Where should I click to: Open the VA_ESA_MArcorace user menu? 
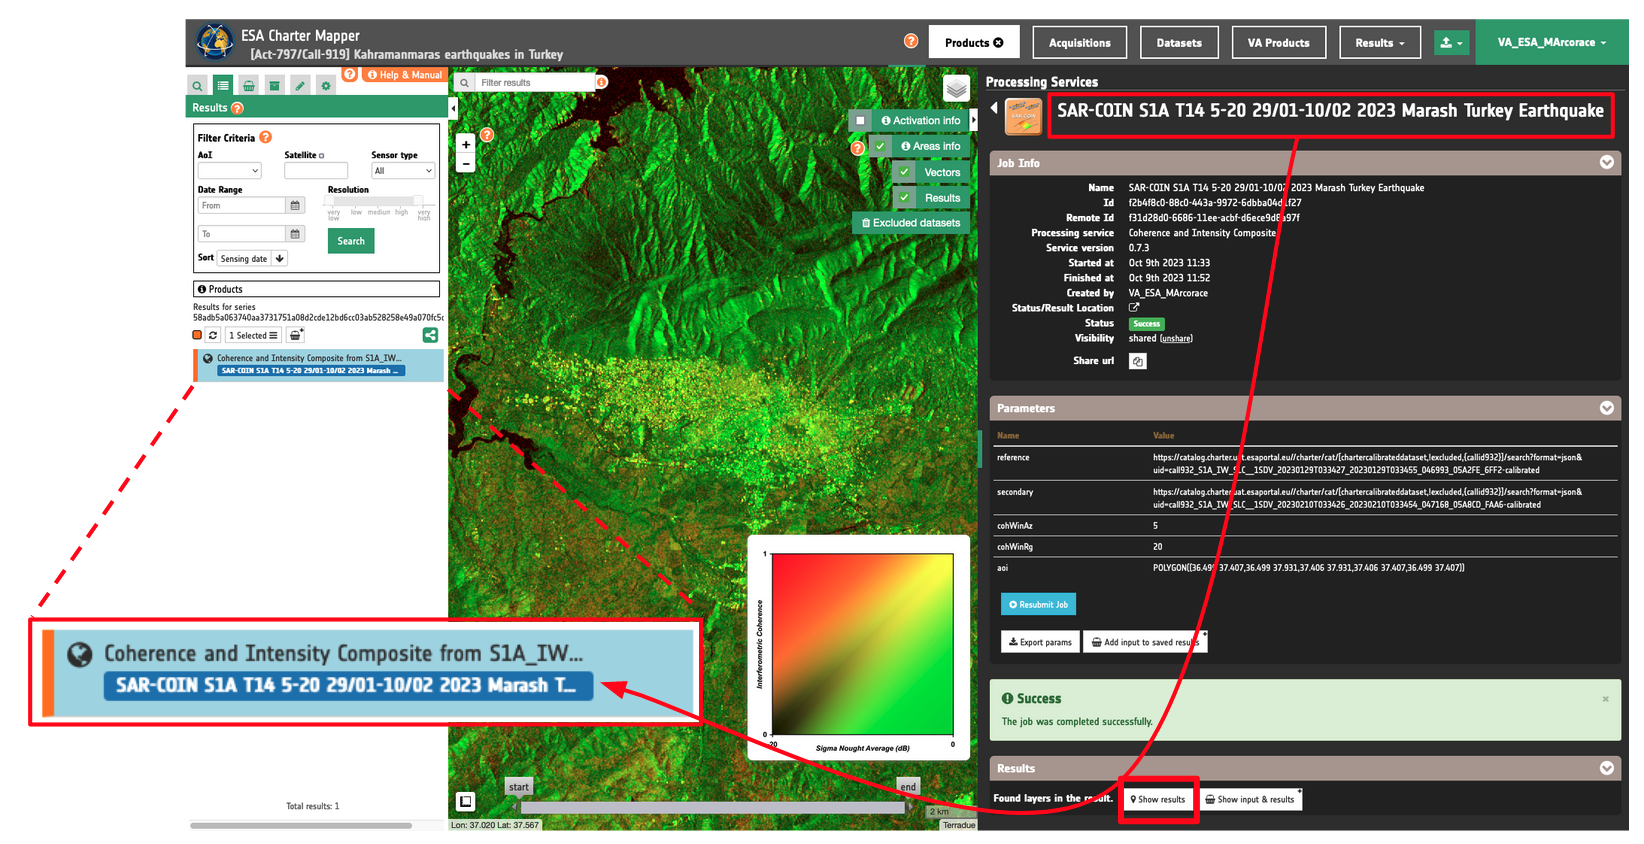pos(1552,43)
